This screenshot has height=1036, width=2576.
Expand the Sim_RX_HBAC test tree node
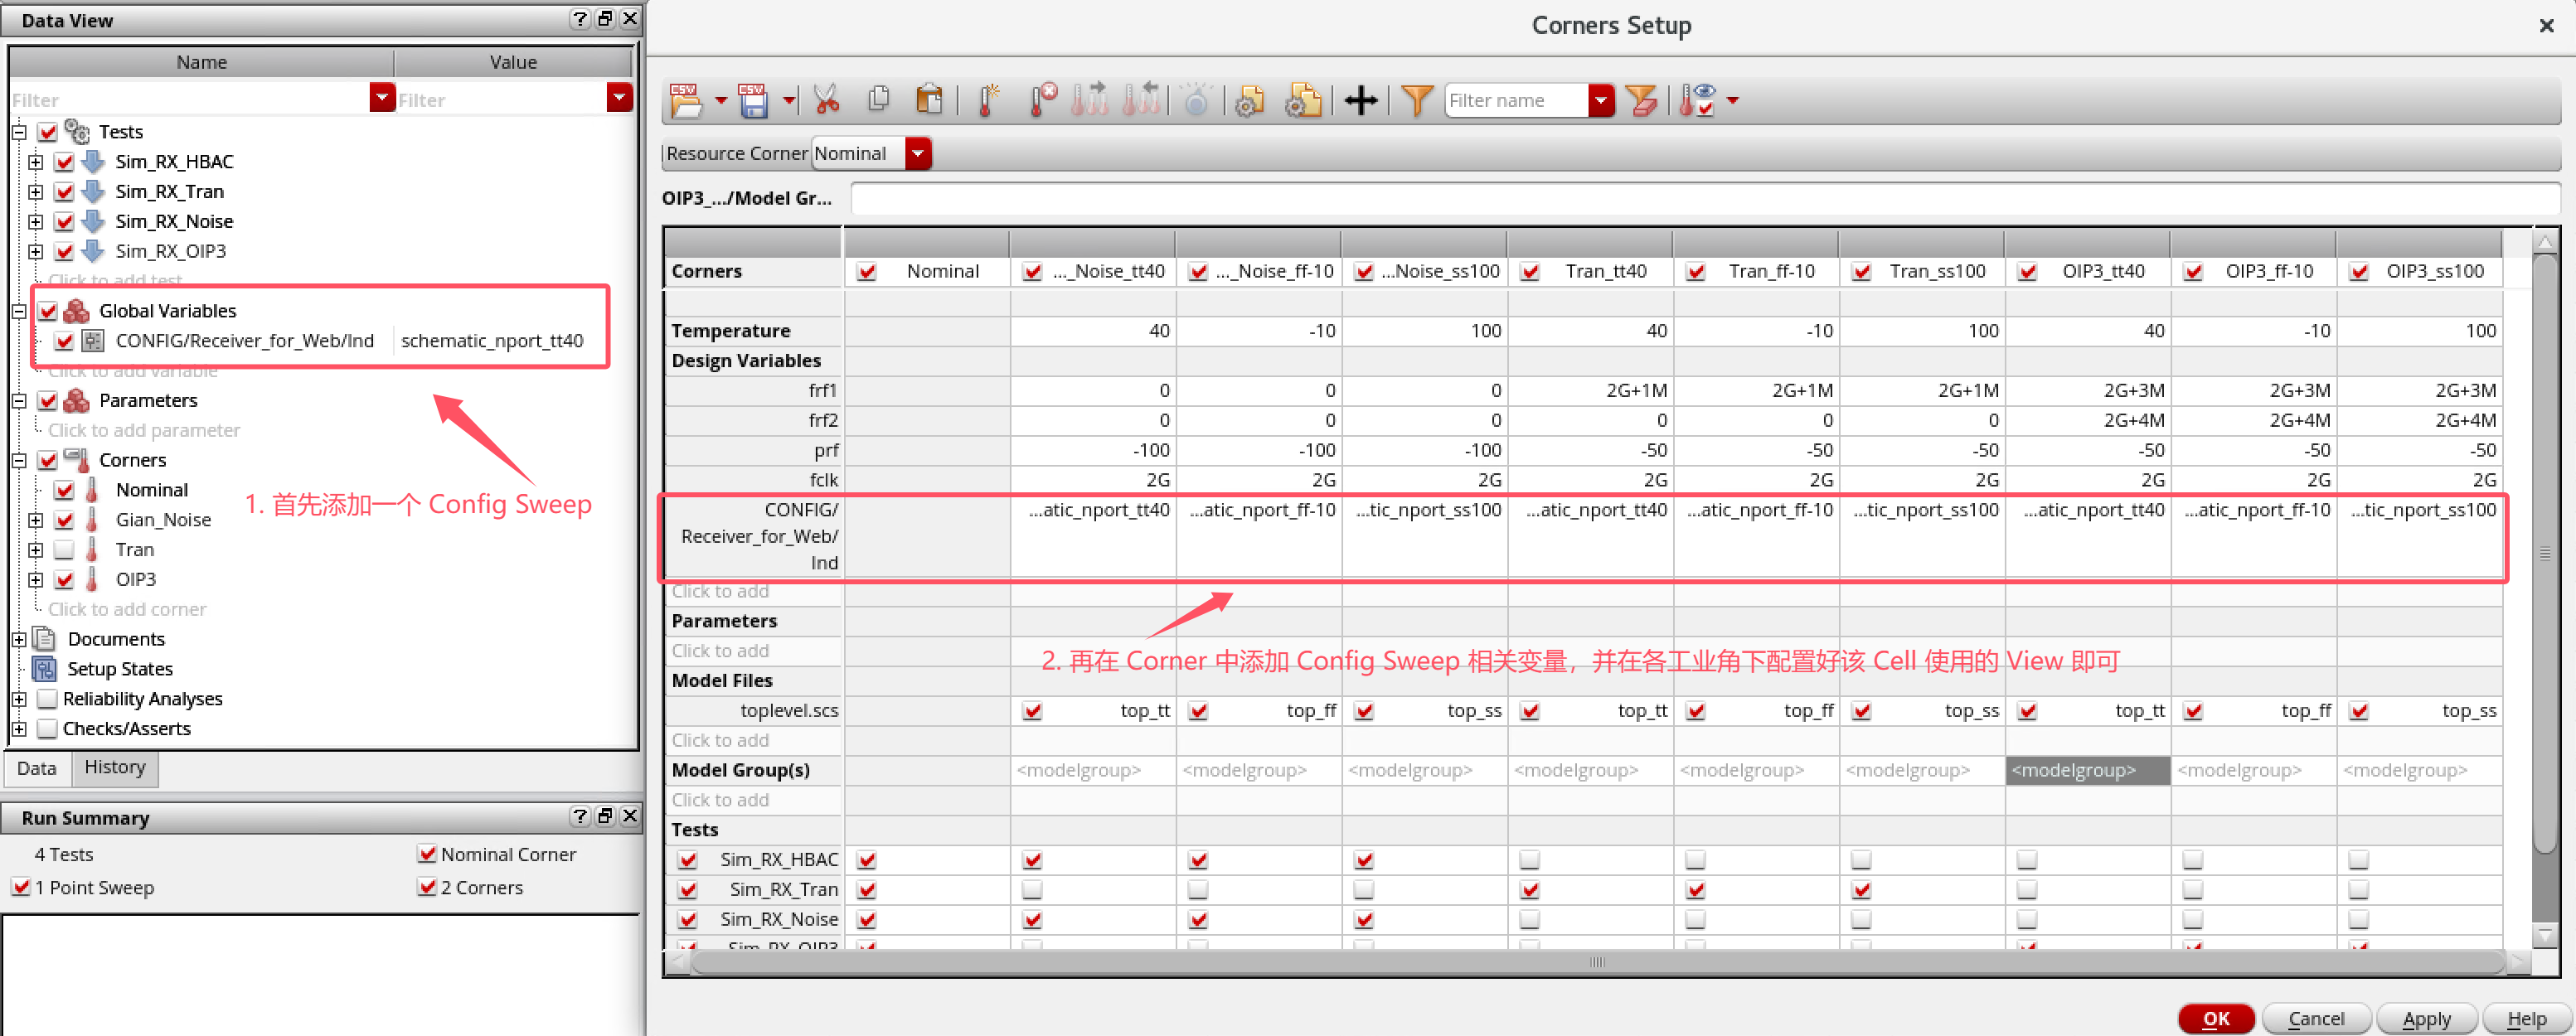36,162
